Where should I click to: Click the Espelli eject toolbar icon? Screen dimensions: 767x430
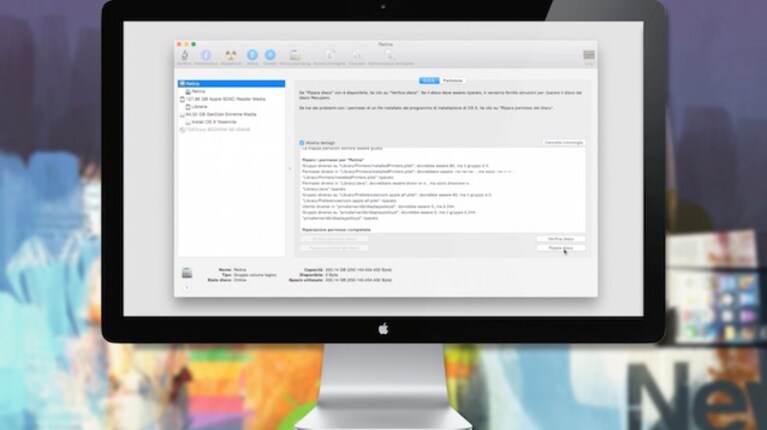click(270, 55)
